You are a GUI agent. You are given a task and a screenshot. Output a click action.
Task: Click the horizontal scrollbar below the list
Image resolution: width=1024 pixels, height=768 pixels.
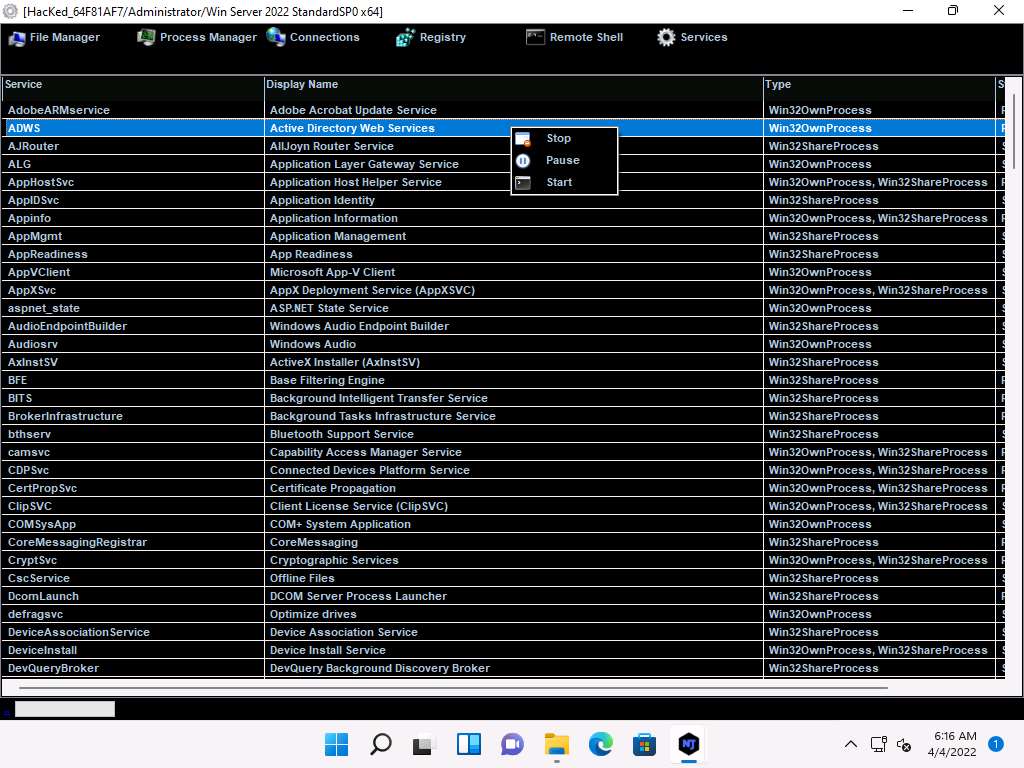(452, 688)
